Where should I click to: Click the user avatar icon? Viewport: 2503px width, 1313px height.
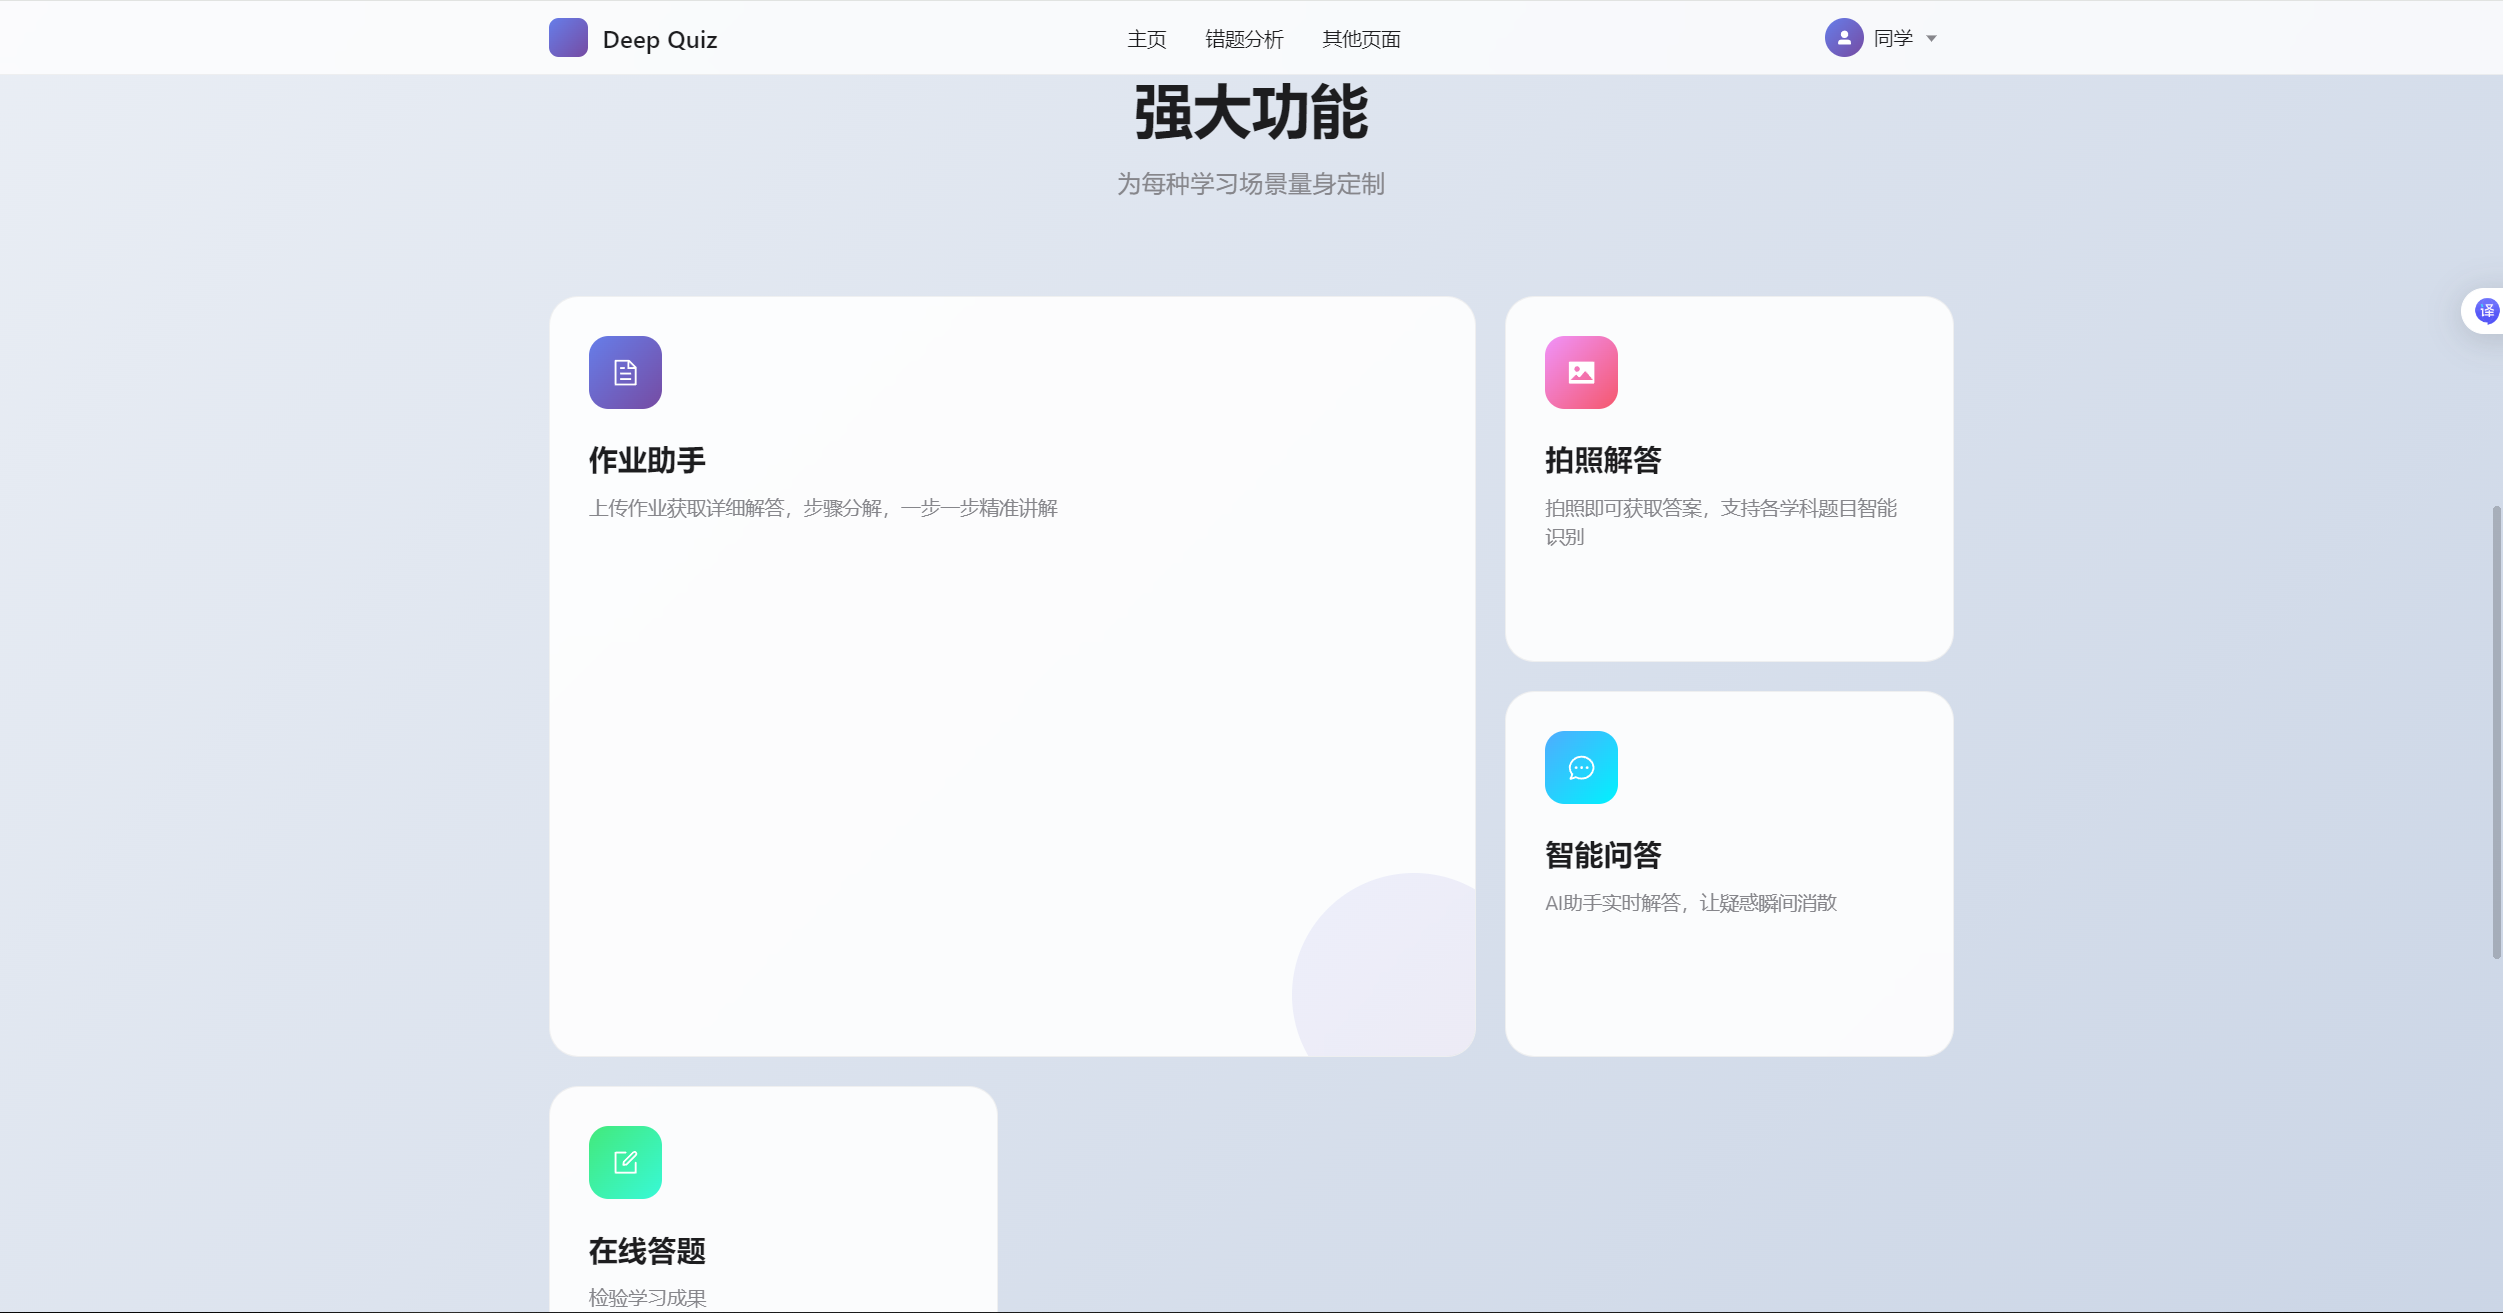tap(1843, 38)
